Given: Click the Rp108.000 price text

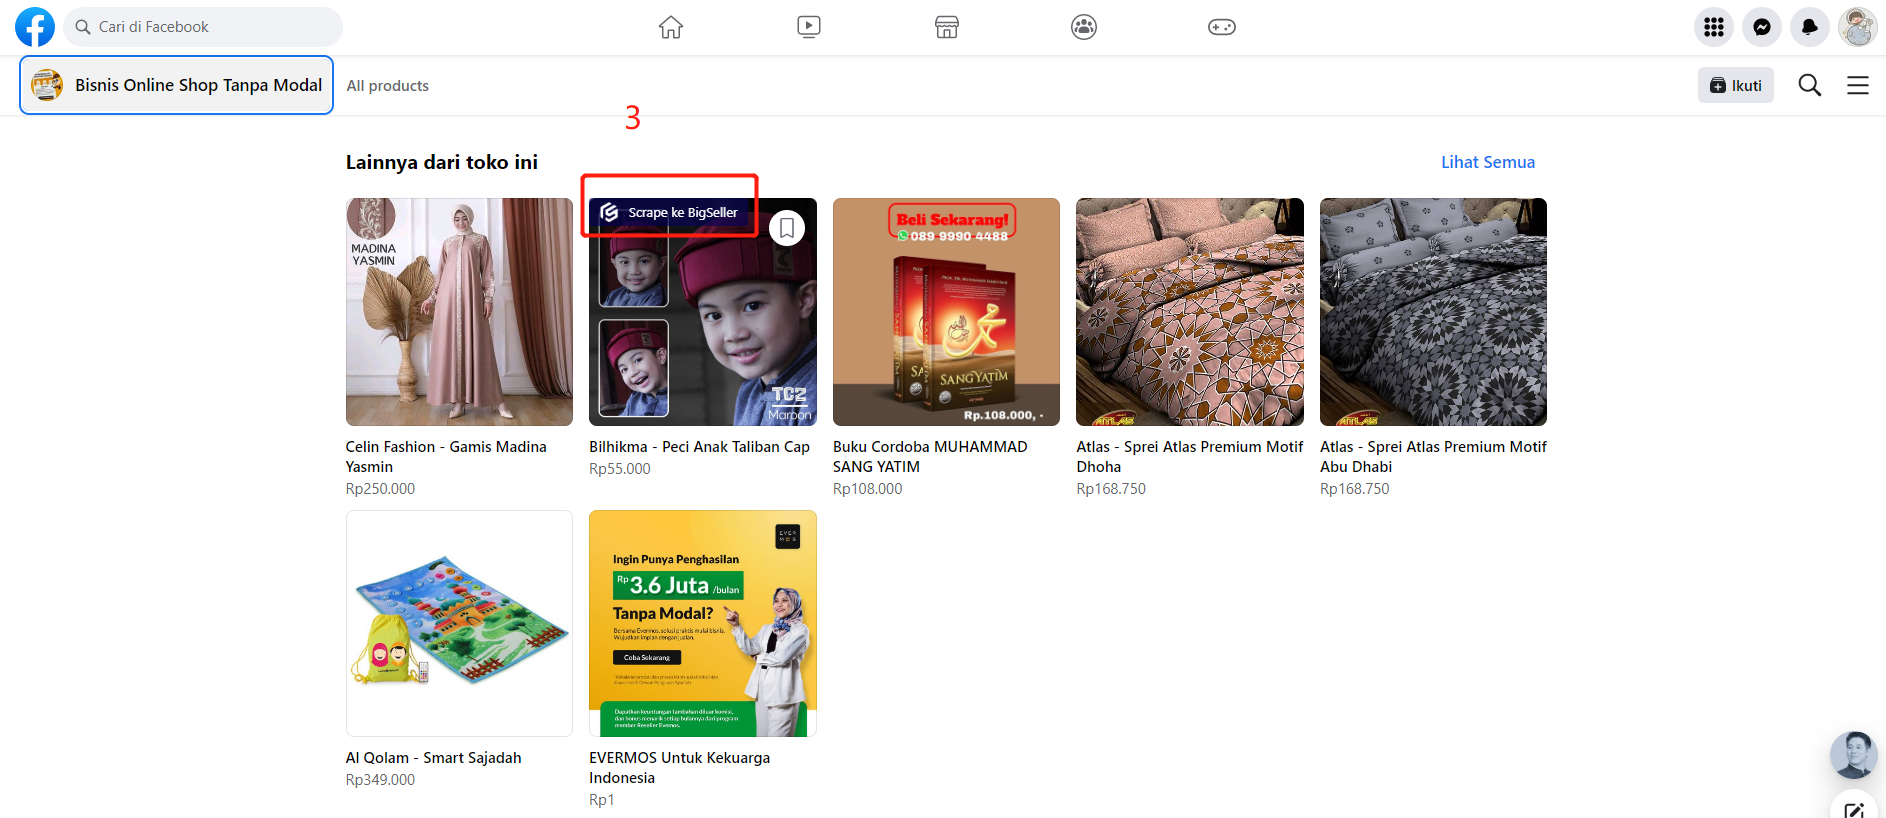Looking at the screenshot, I should (x=867, y=489).
